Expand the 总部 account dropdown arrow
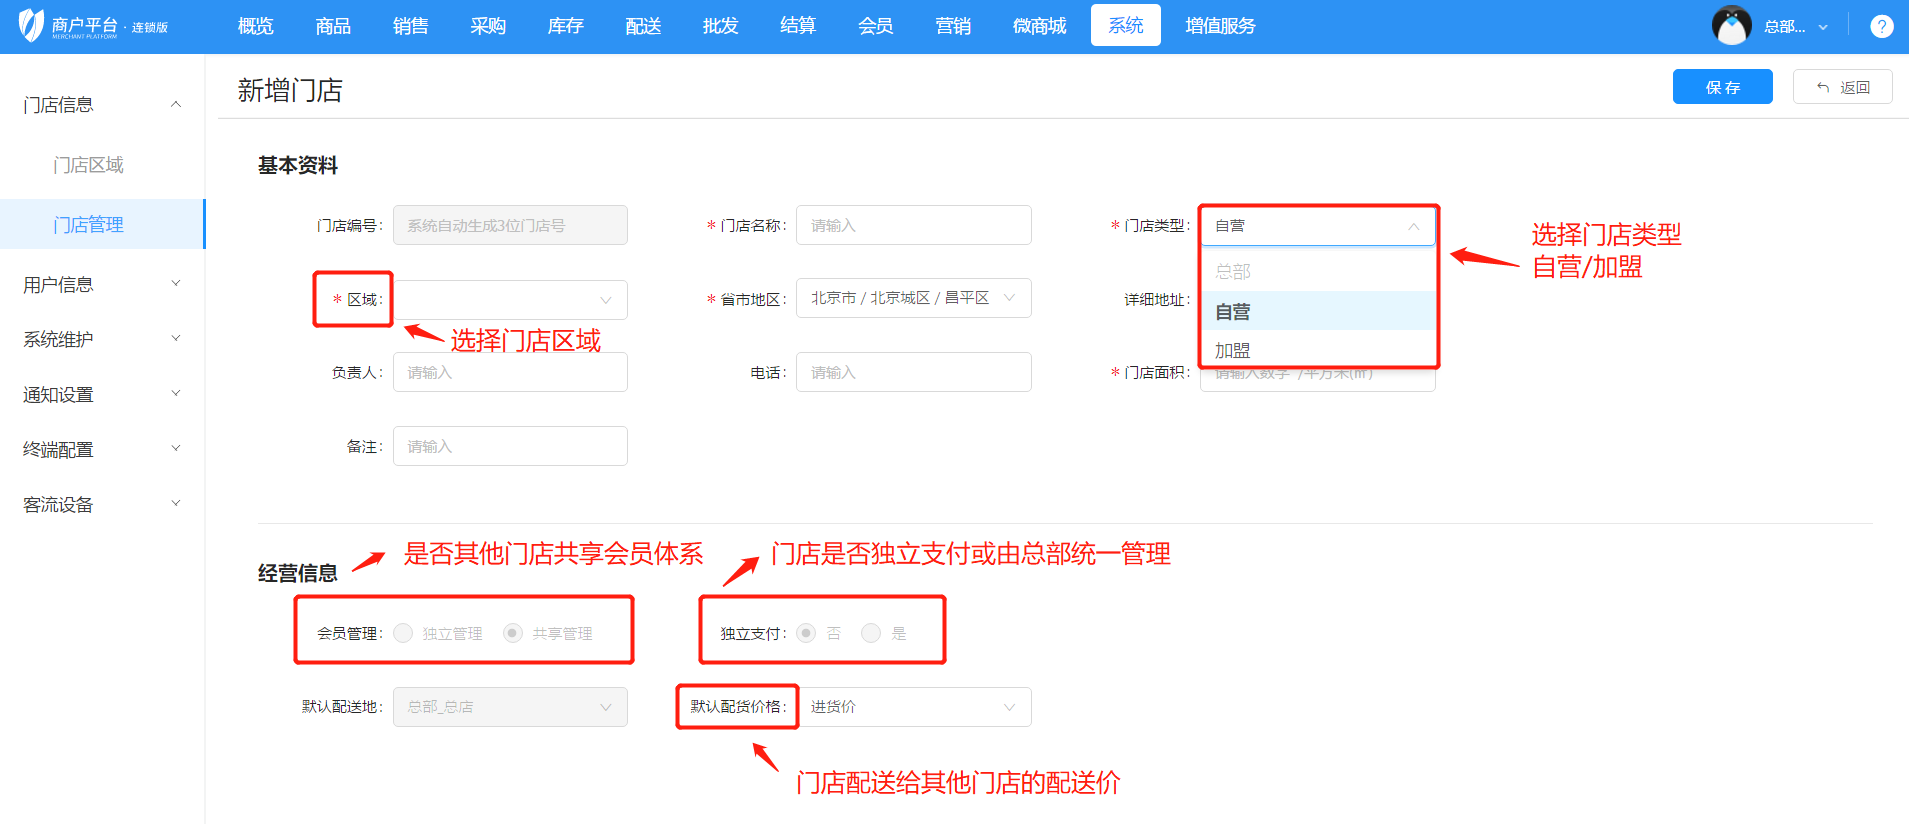 [1823, 27]
